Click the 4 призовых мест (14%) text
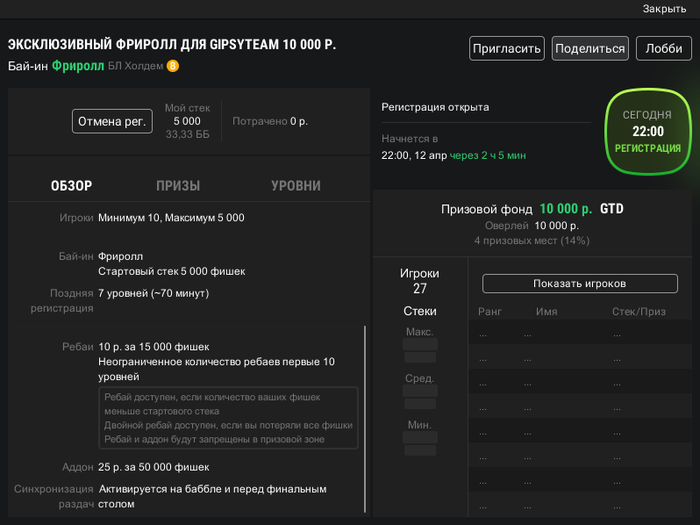 click(532, 241)
